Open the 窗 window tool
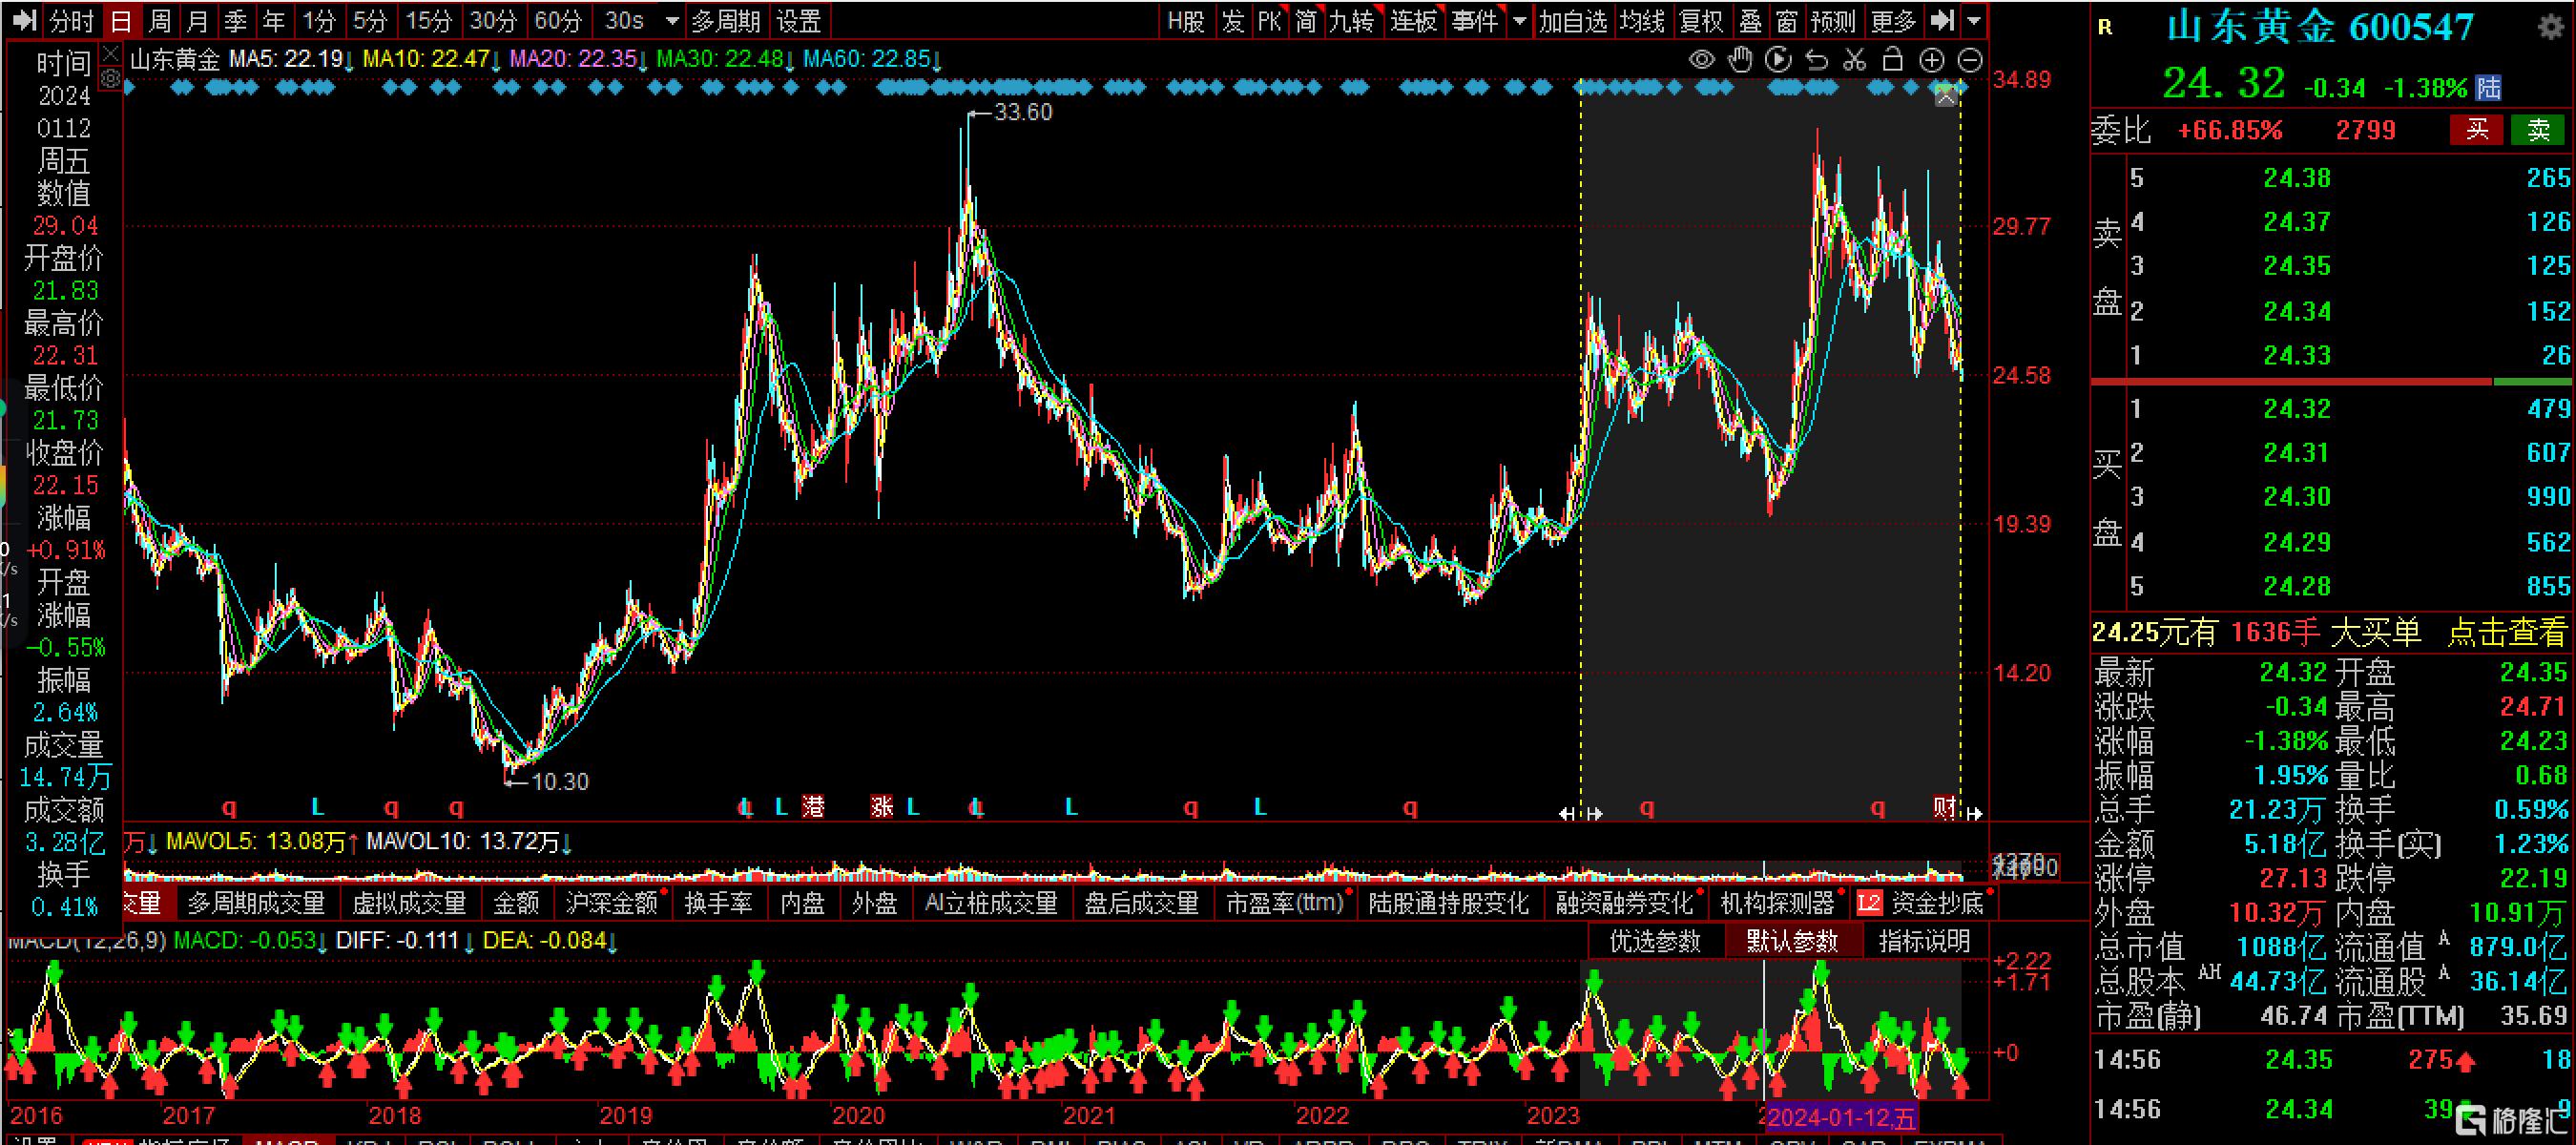 (1787, 20)
